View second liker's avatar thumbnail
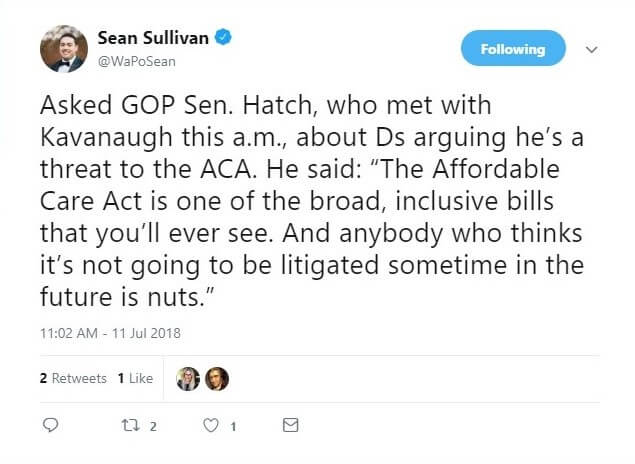Image resolution: width=635 pixels, height=464 pixels. click(x=217, y=379)
